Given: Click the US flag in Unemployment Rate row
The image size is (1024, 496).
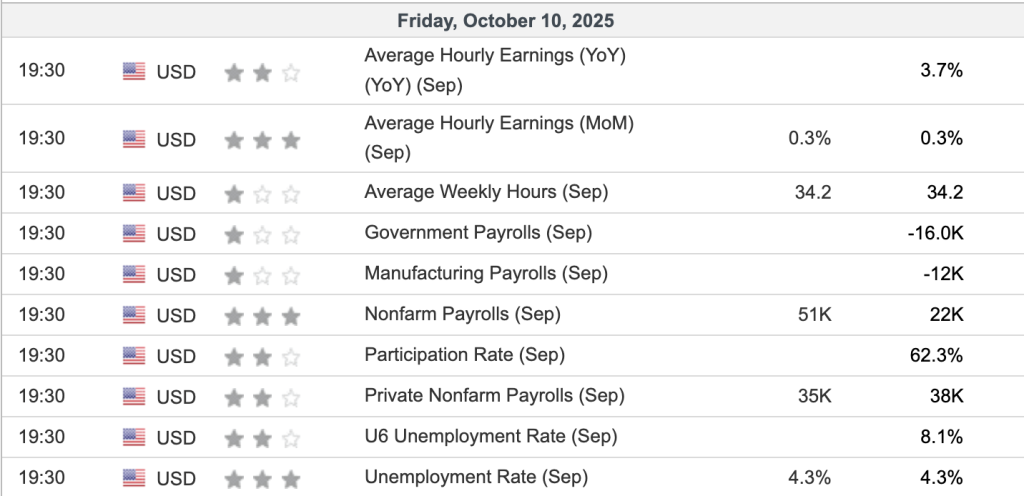Looking at the screenshot, I should click(134, 477).
